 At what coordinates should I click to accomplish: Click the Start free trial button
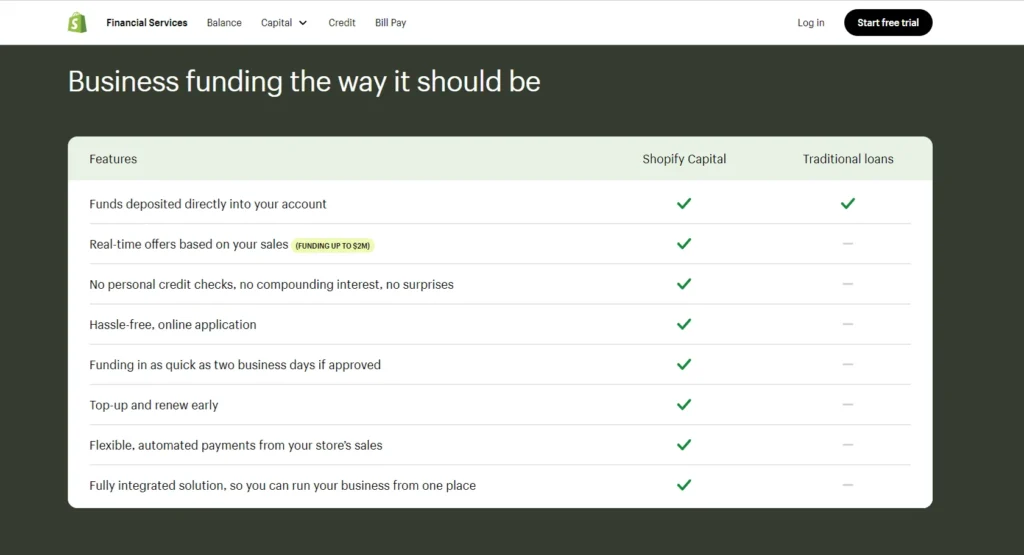point(888,23)
